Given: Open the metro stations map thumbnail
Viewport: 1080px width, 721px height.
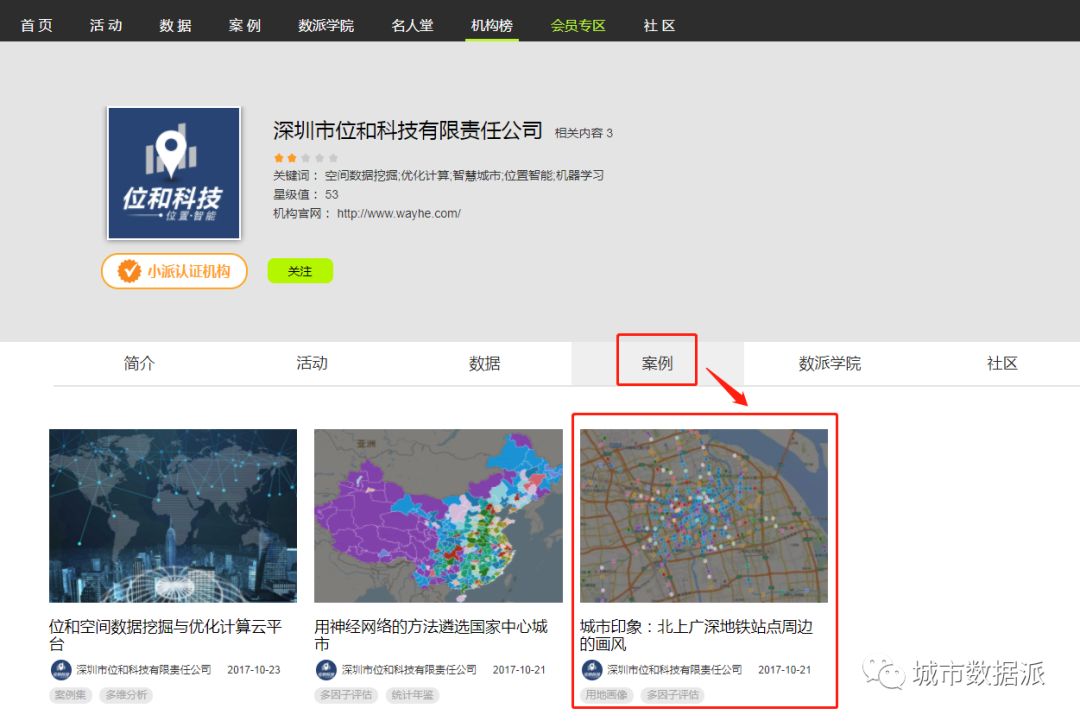Looking at the screenshot, I should pyautogui.click(x=703, y=516).
